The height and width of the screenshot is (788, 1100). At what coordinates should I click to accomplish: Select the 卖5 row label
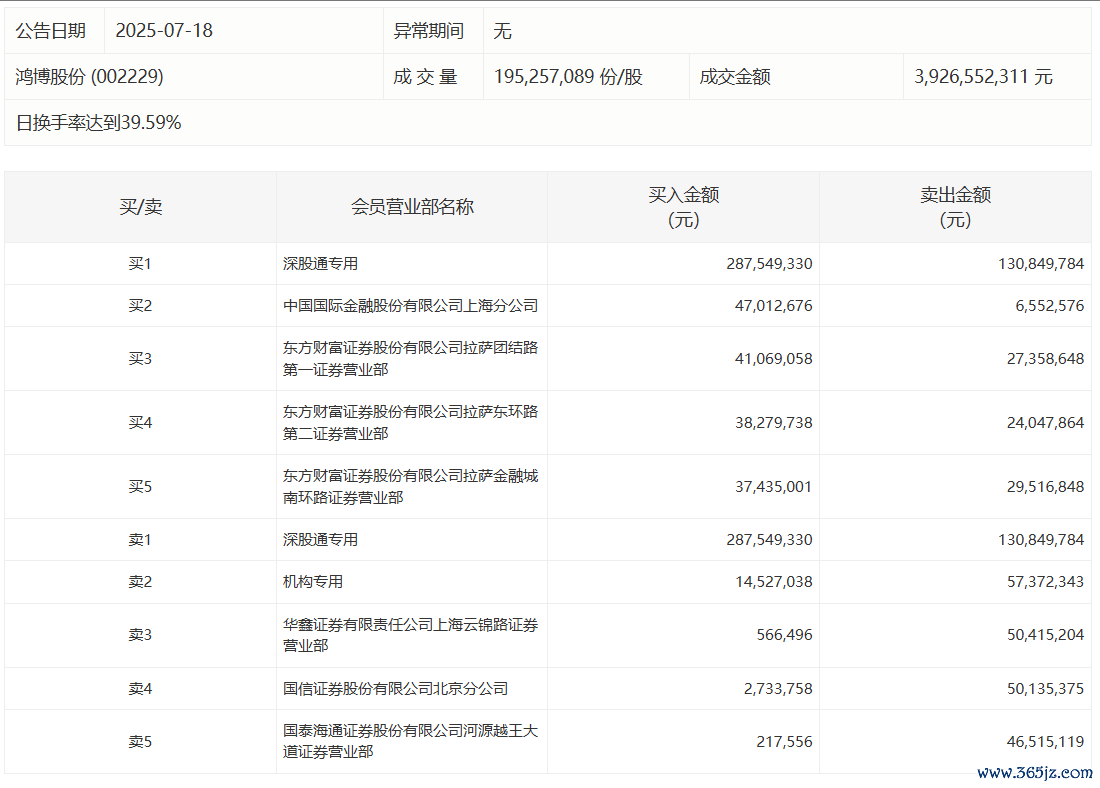coord(140,741)
